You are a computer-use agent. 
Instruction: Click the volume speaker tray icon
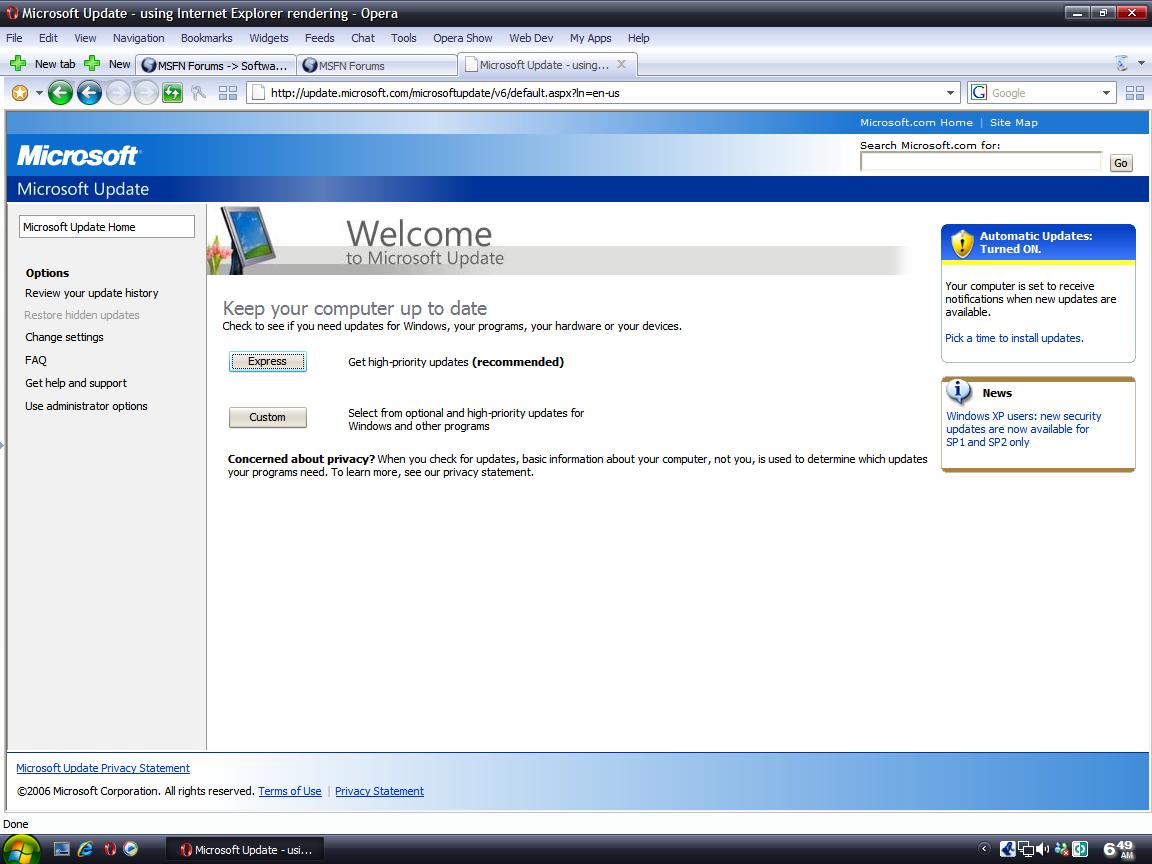(1043, 849)
